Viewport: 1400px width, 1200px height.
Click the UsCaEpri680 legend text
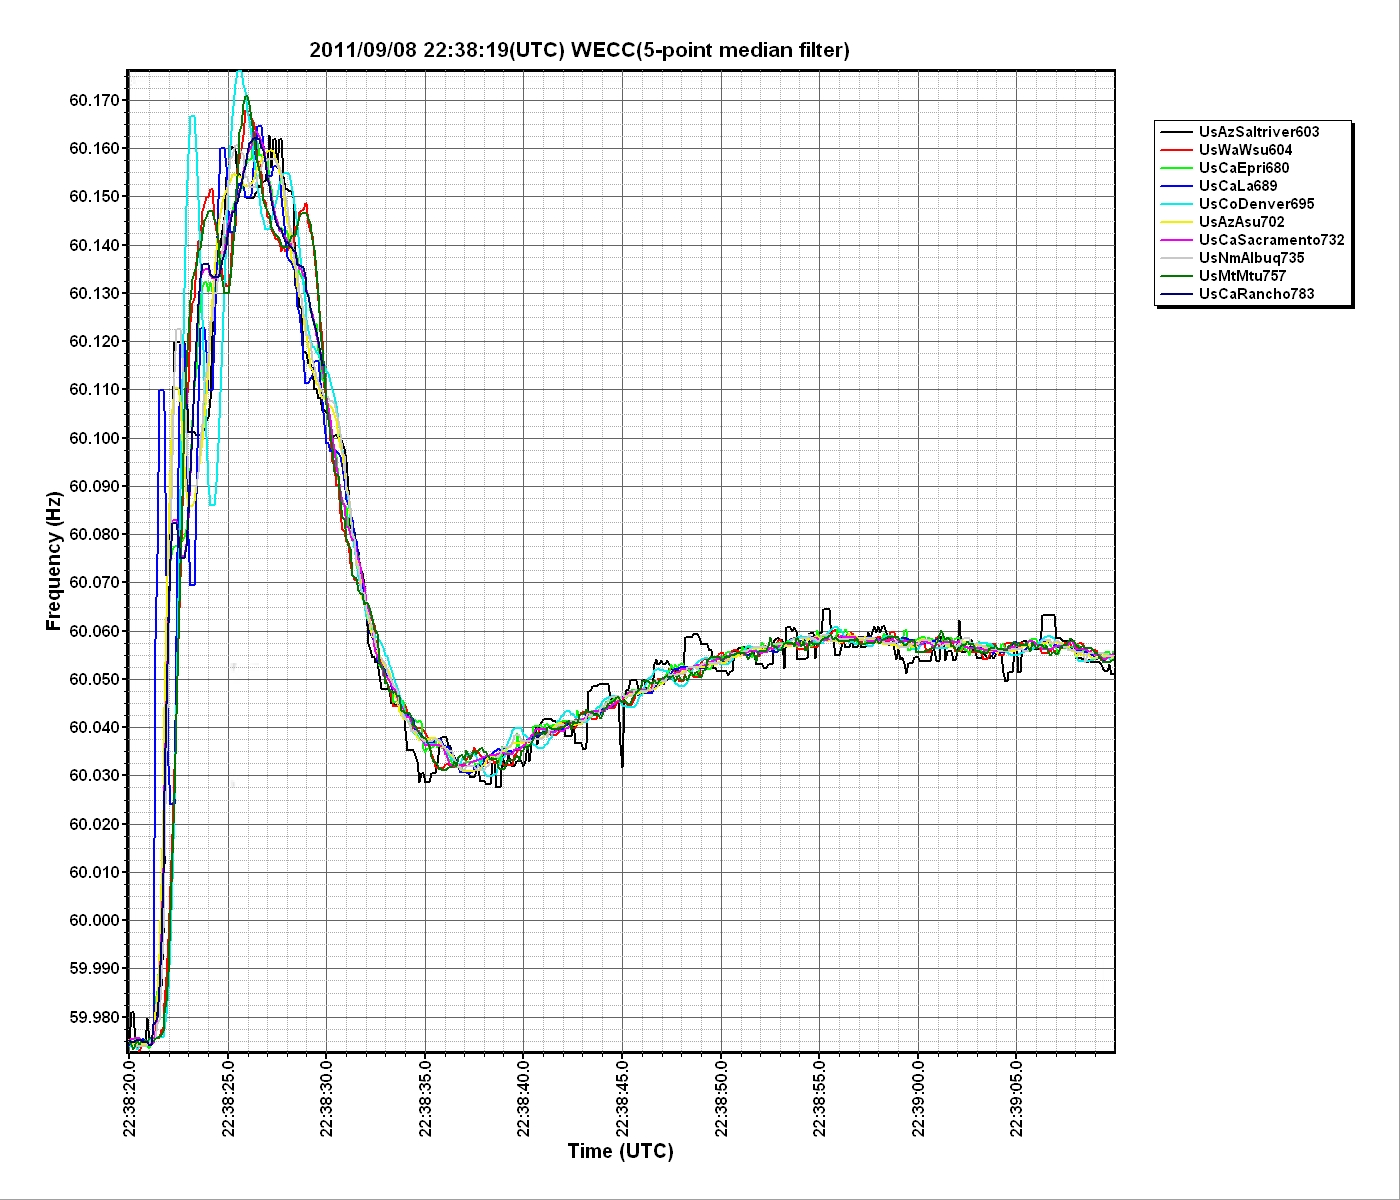tap(1244, 168)
